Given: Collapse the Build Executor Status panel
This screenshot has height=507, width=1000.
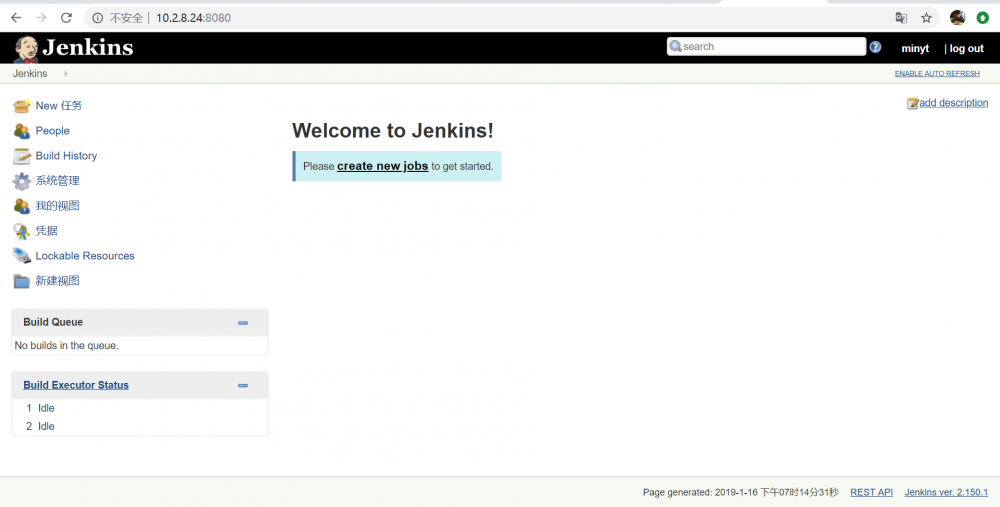Looking at the screenshot, I should [x=243, y=385].
